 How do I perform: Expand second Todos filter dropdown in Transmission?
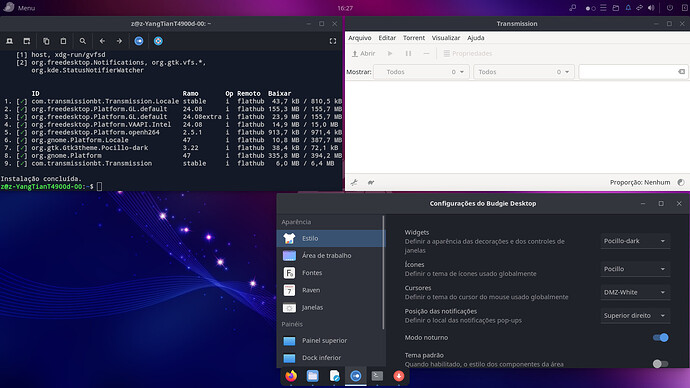524,72
